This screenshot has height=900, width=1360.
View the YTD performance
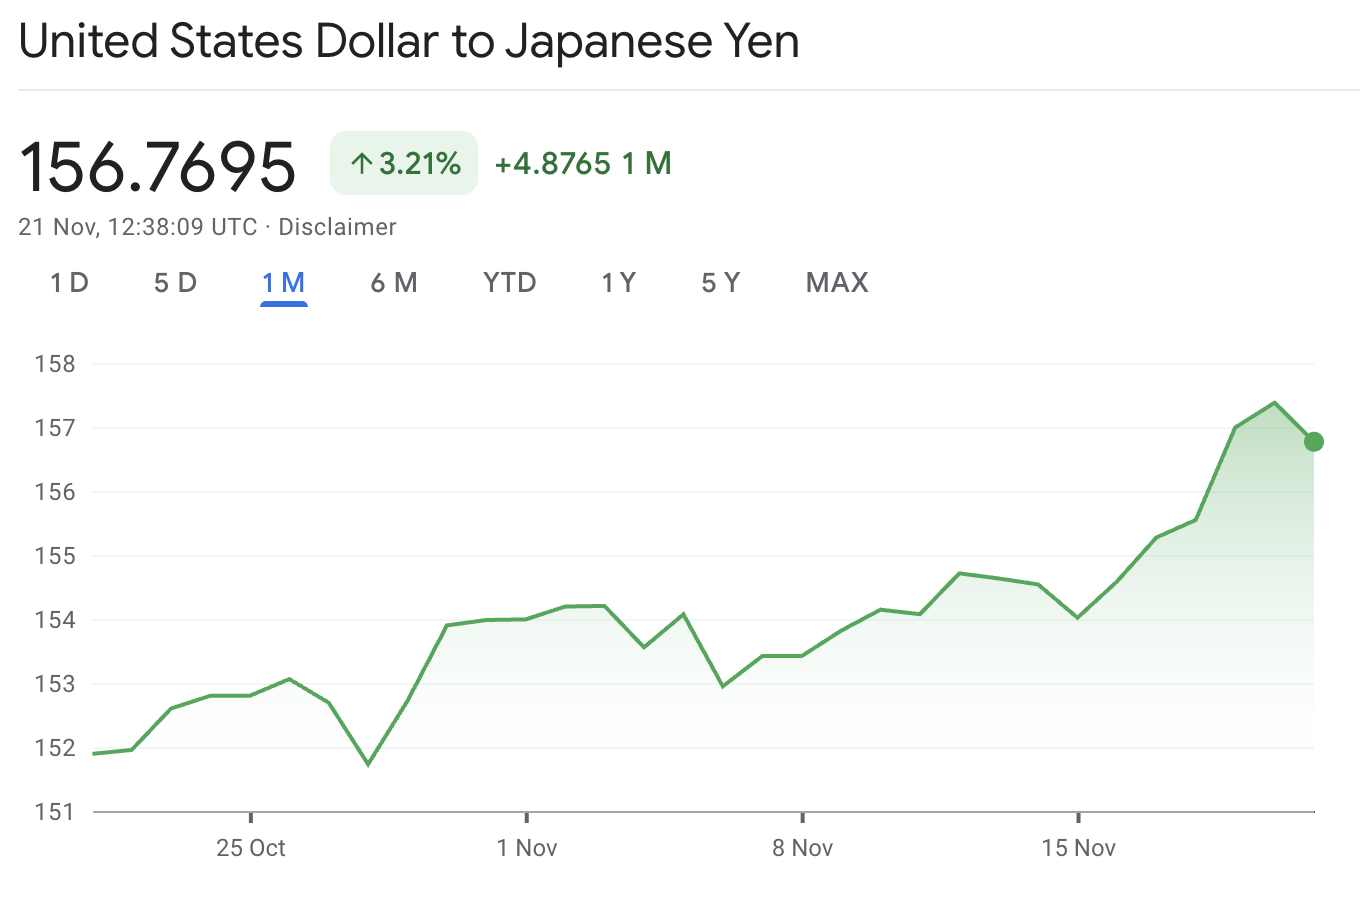[x=509, y=283]
